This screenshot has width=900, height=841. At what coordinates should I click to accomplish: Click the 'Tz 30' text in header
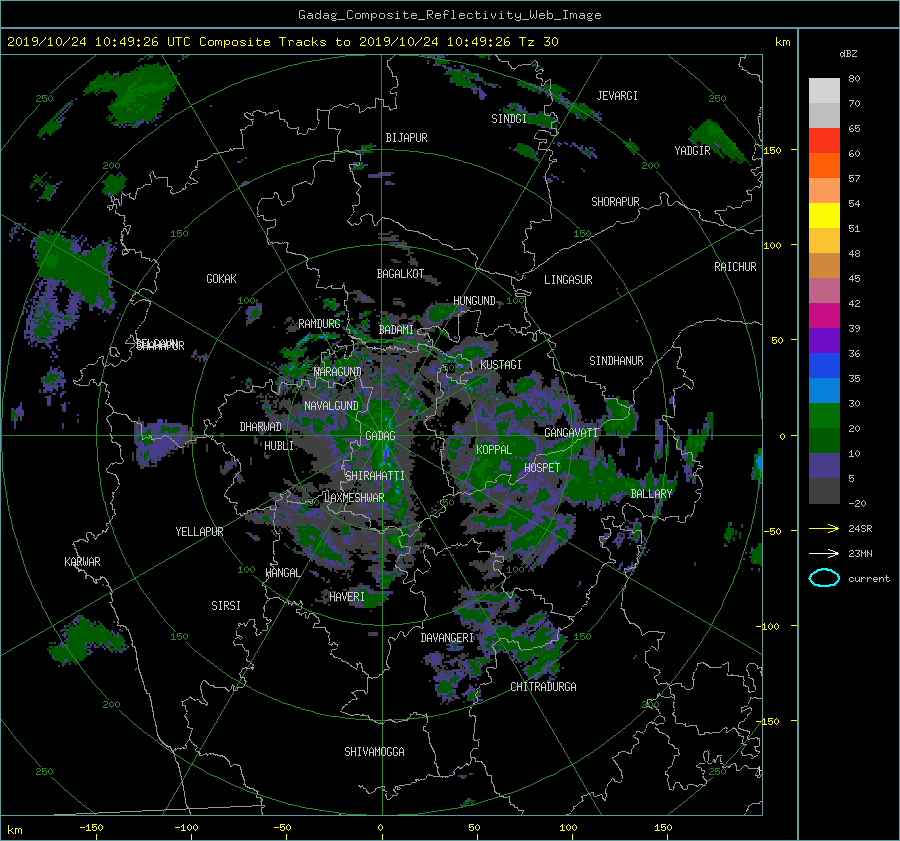pyautogui.click(x=538, y=42)
